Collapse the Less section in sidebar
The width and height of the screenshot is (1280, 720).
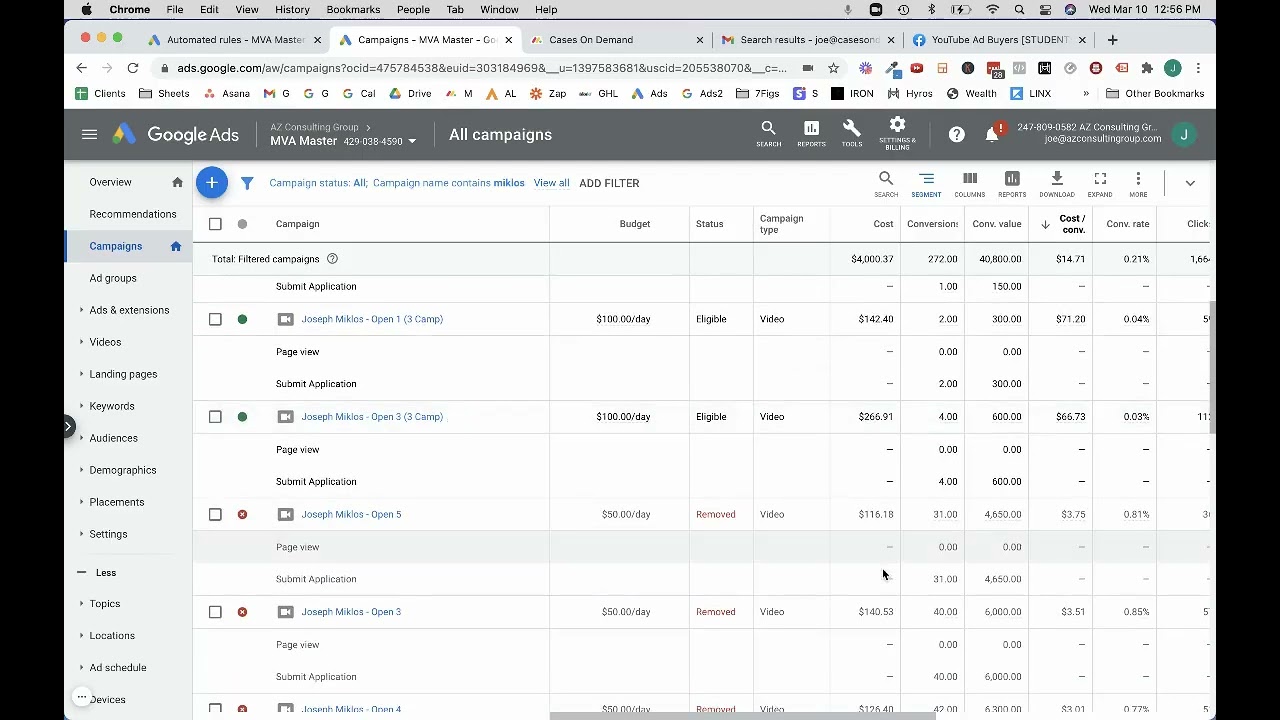pos(97,573)
